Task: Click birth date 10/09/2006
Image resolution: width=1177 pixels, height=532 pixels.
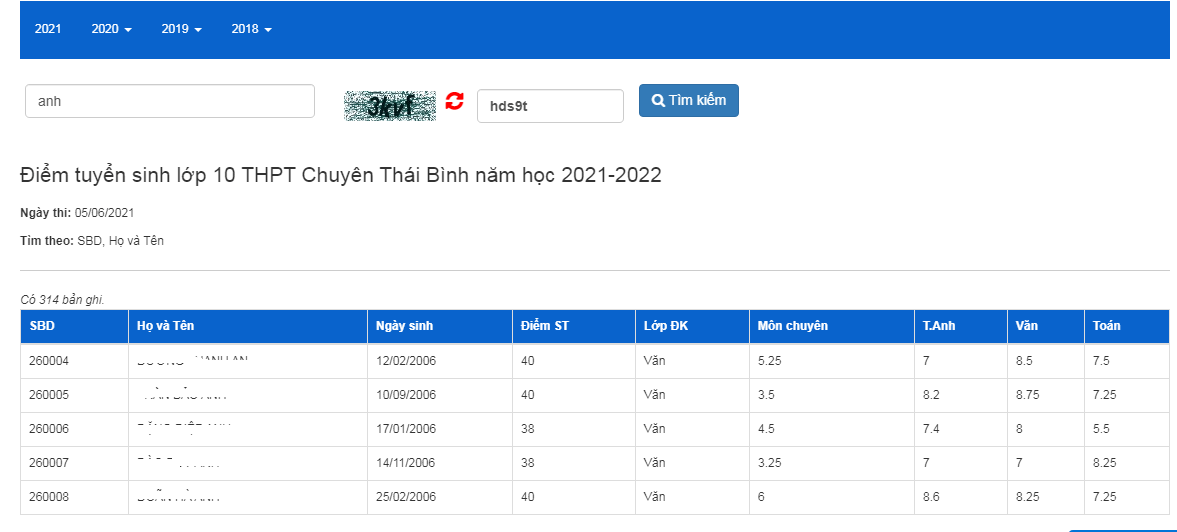Action: tap(406, 395)
